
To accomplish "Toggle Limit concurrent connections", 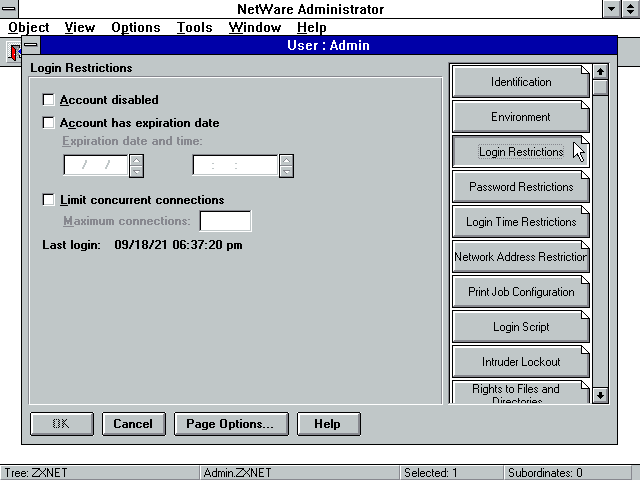I will (49, 200).
